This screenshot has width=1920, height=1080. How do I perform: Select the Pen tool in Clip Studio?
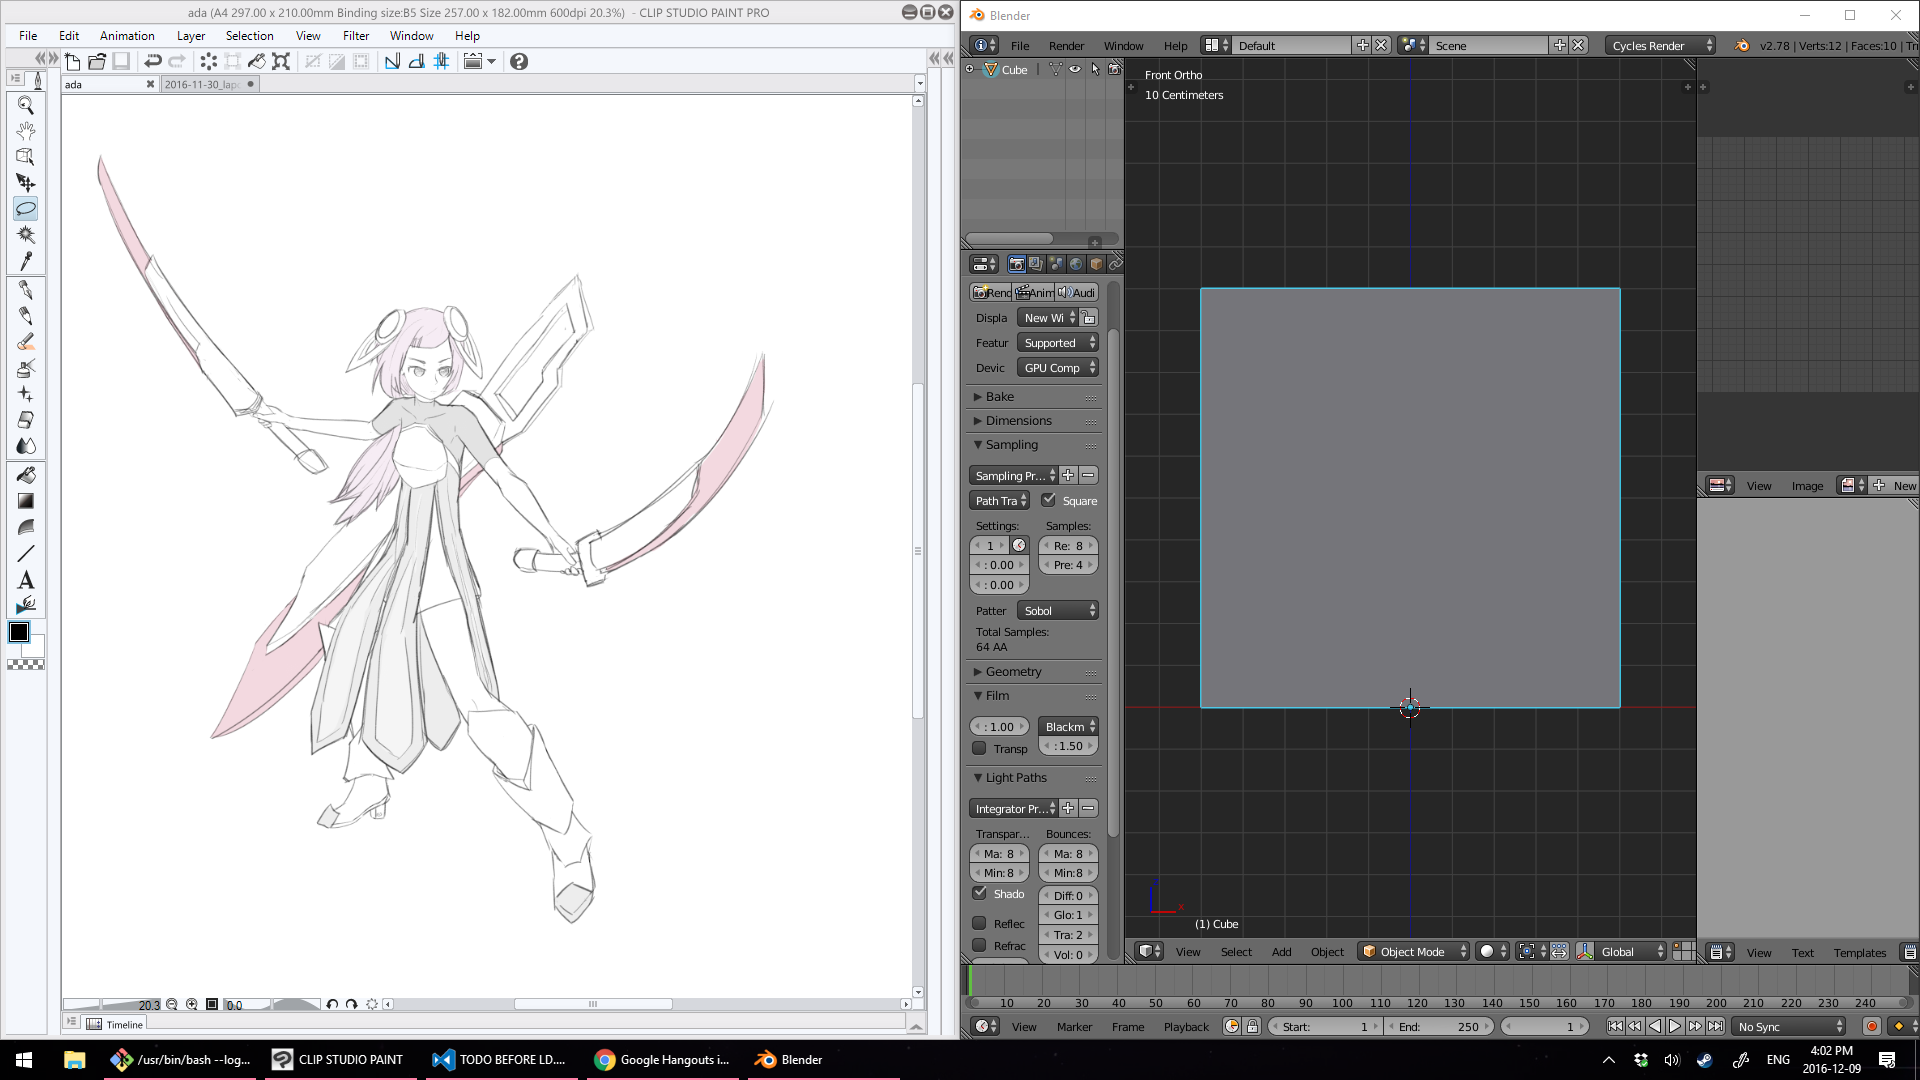26,290
